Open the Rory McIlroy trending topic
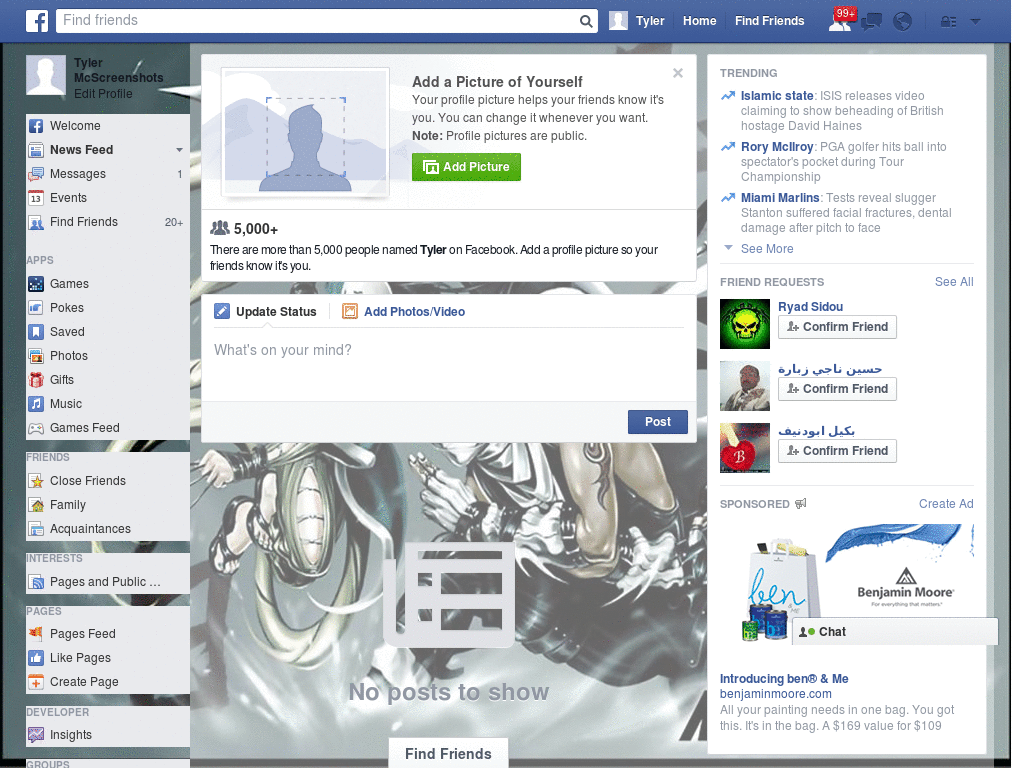The image size is (1024, 768). (777, 147)
